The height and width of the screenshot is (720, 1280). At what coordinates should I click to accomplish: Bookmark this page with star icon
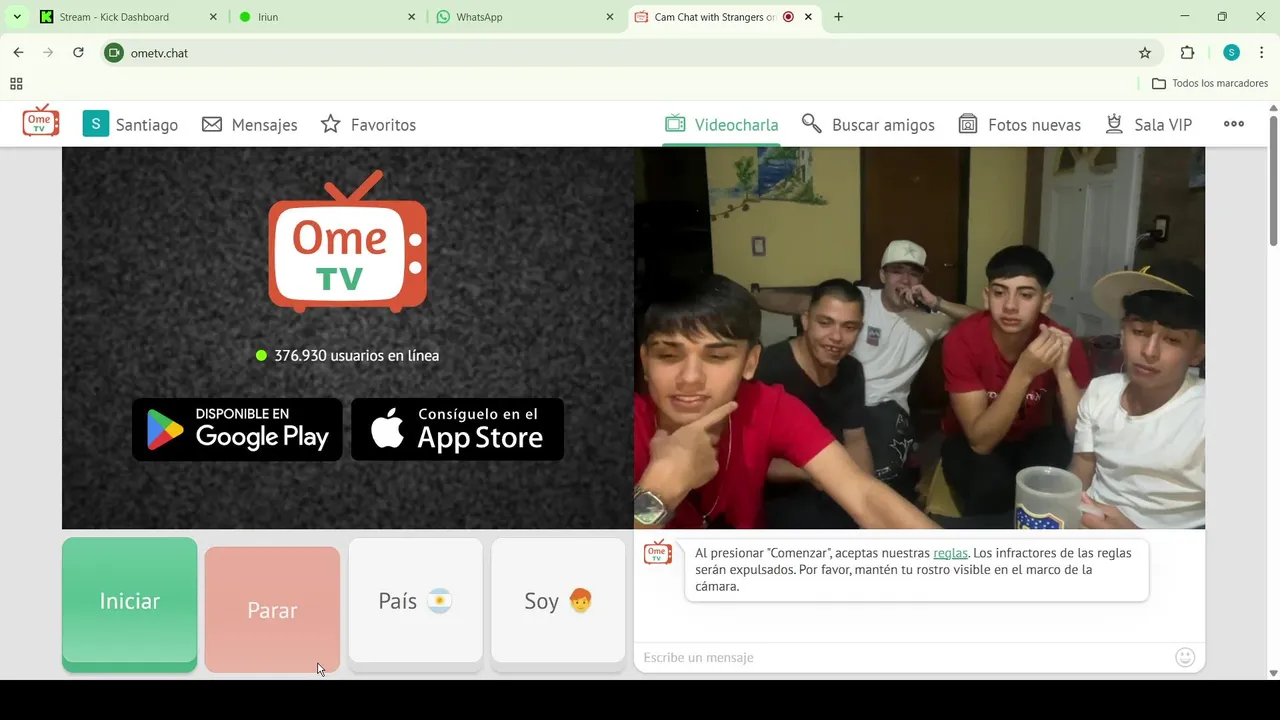click(x=1145, y=53)
